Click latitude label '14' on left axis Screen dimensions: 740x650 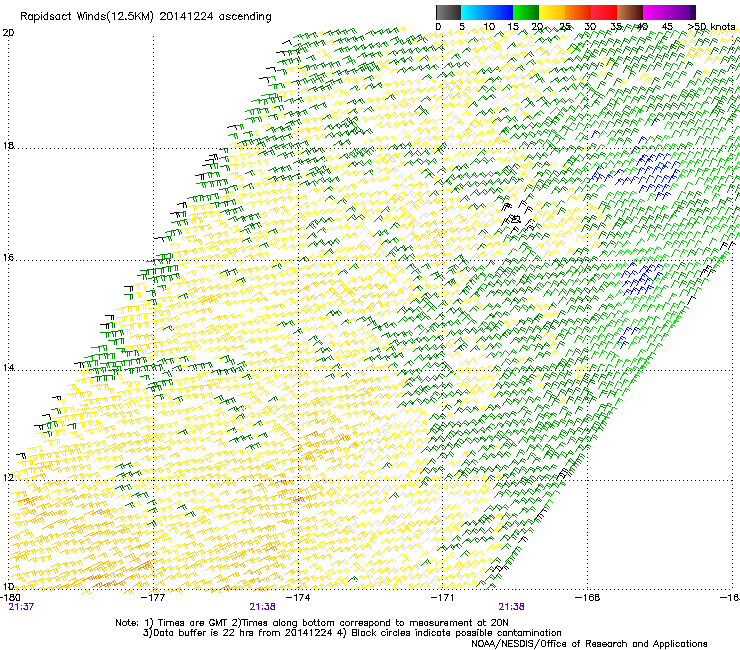point(8,367)
